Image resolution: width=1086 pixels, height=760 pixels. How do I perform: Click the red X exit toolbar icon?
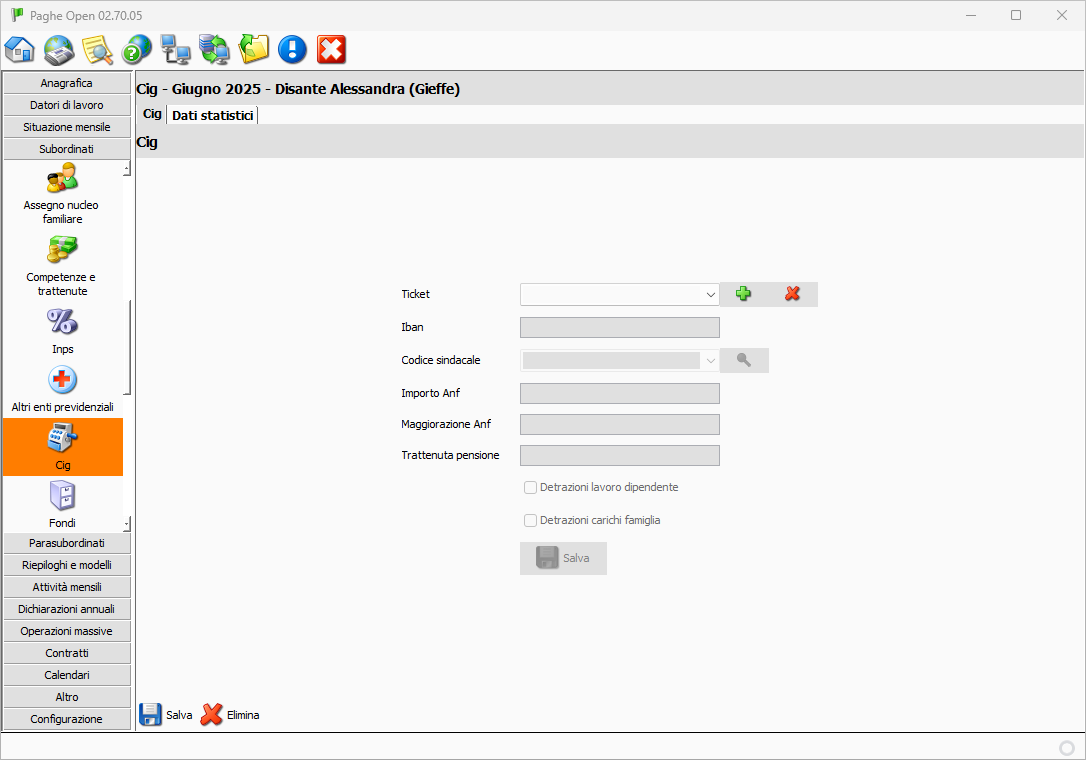(x=331, y=49)
